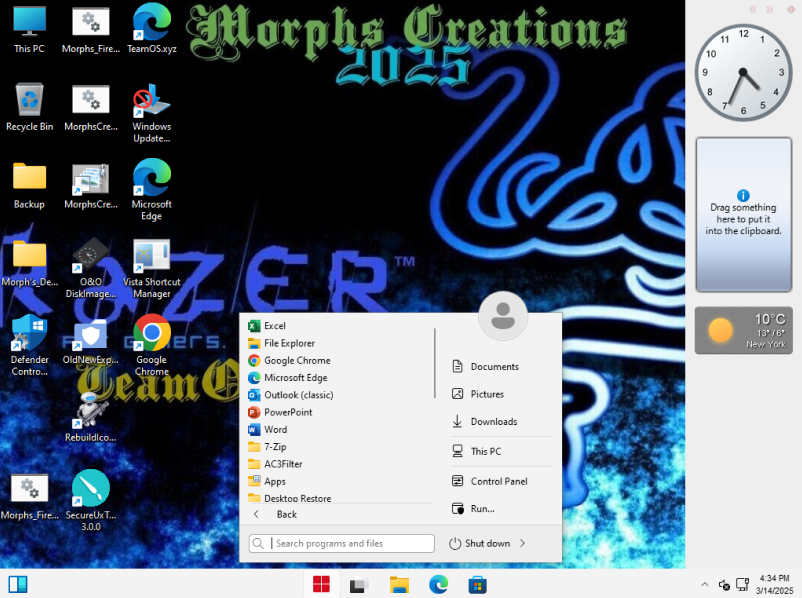Select the Morph's_De... desktop folder

[29, 263]
